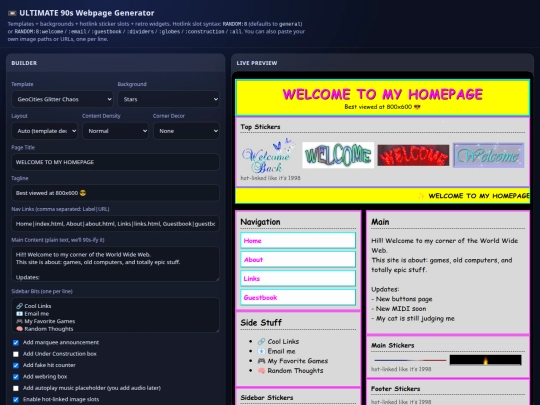Click the 'New buttons page' update line
Screen dimensions: 540x405
coord(402,299)
